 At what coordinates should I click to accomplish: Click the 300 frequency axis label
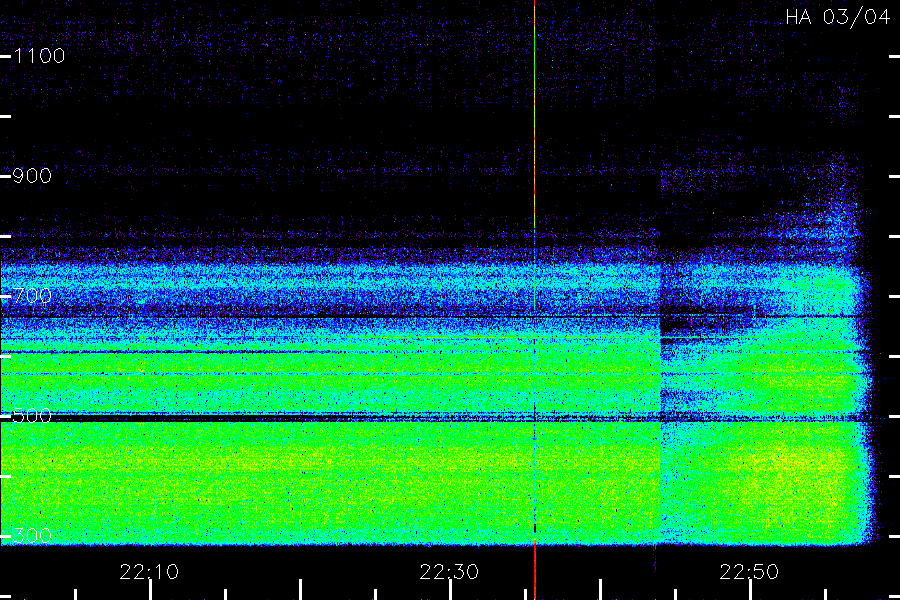[x=32, y=536]
